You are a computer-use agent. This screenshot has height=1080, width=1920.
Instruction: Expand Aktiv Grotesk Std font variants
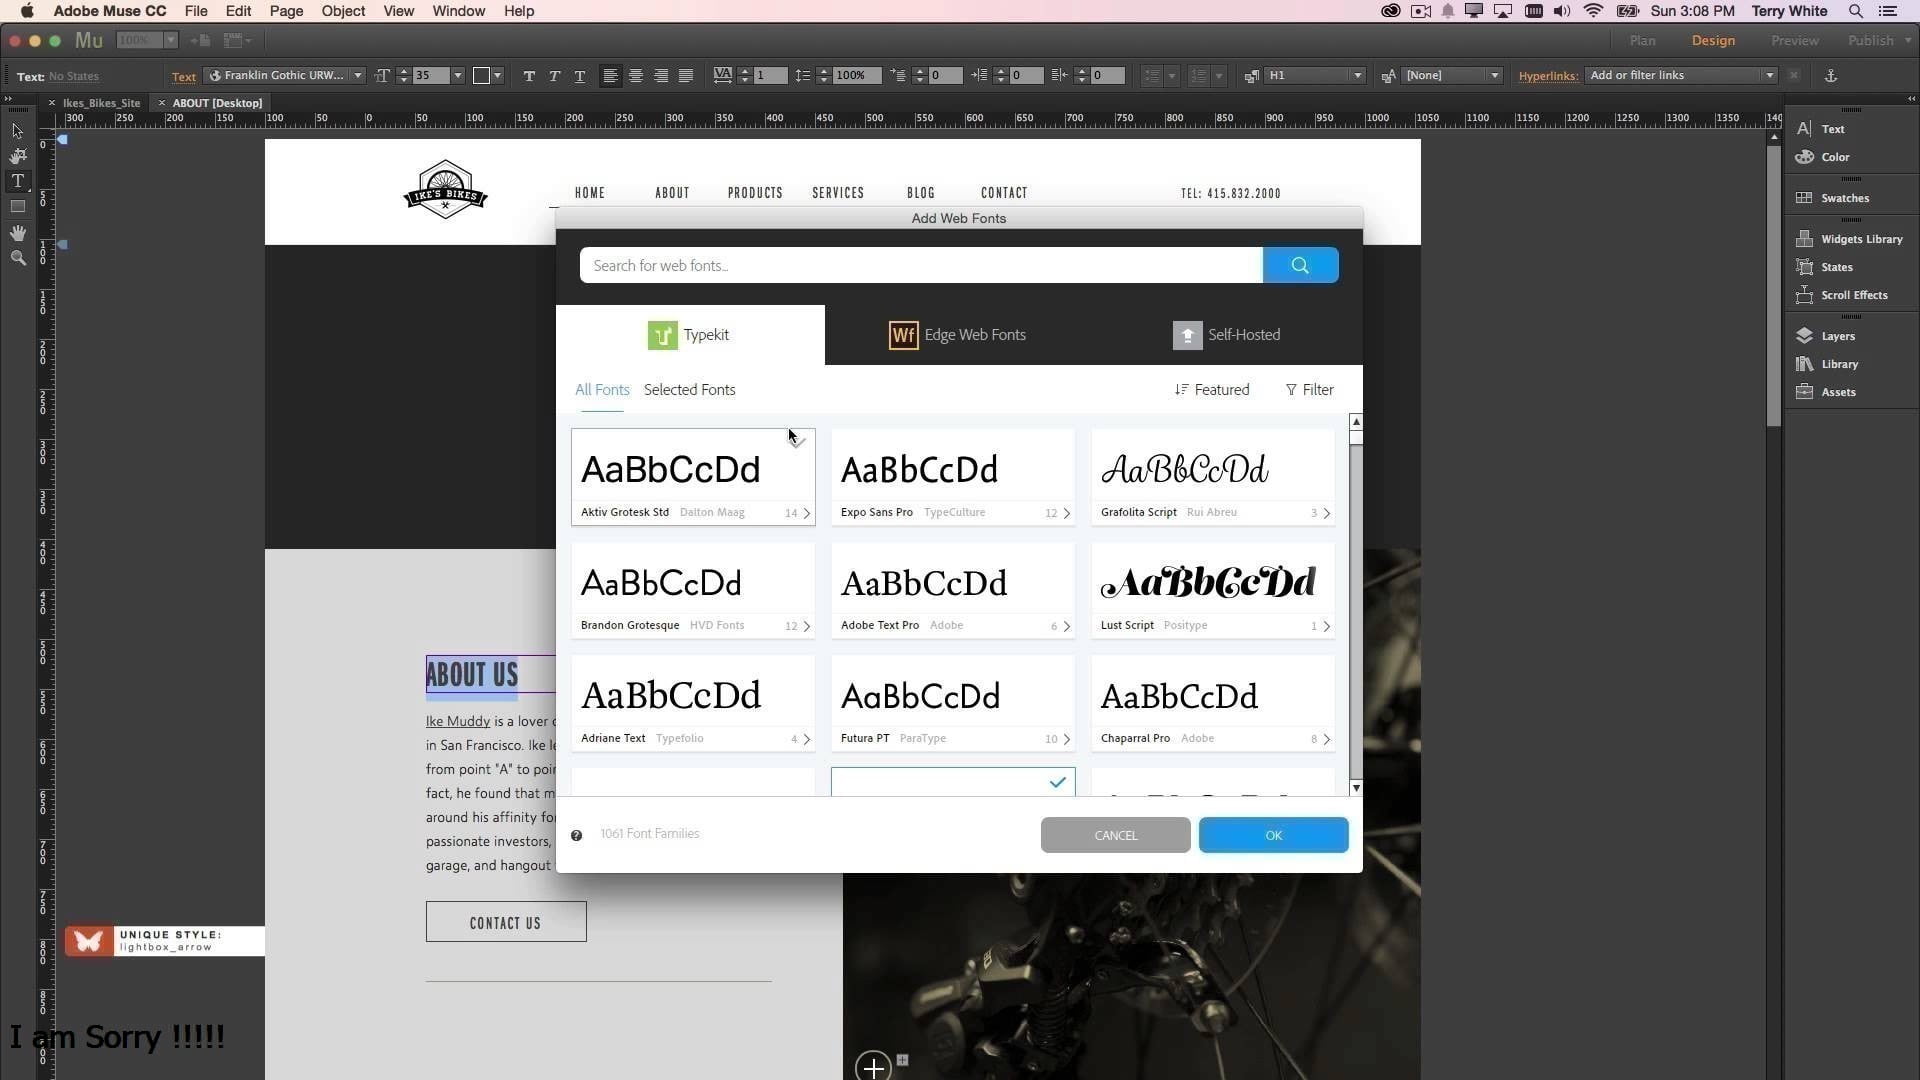(x=806, y=513)
